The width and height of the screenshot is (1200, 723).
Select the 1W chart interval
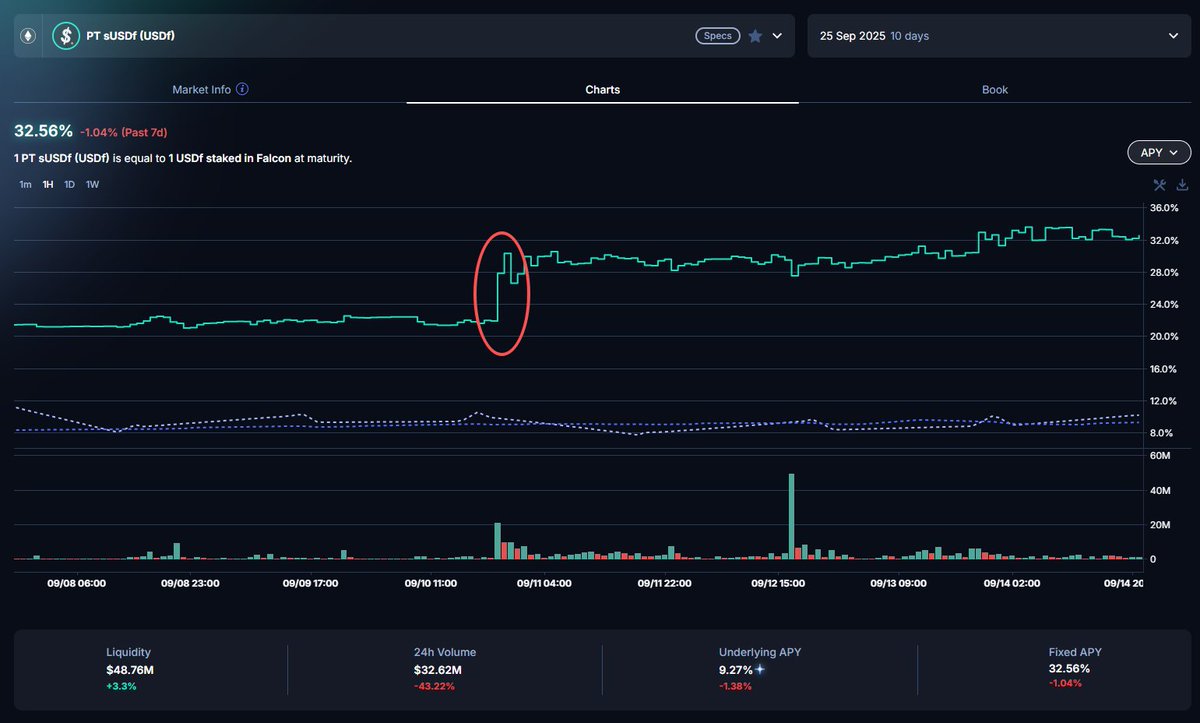tap(92, 185)
